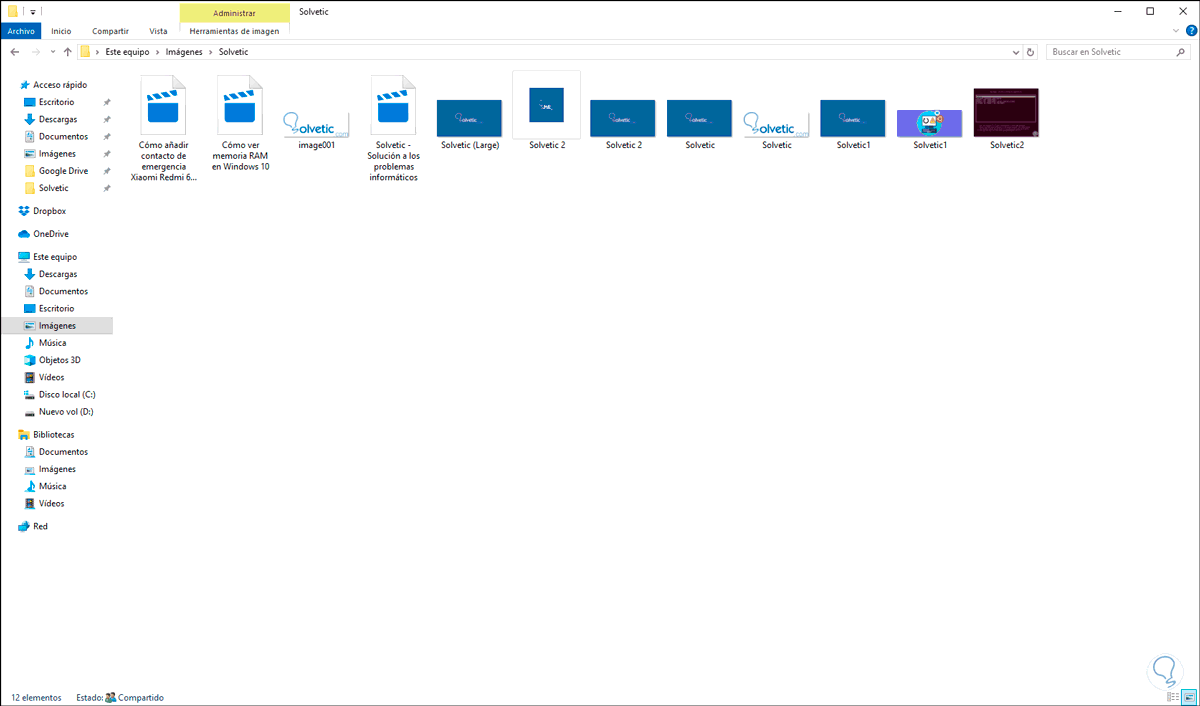Expand the ribbon with the chevron
The width and height of the screenshot is (1200, 706).
pos(1176,31)
